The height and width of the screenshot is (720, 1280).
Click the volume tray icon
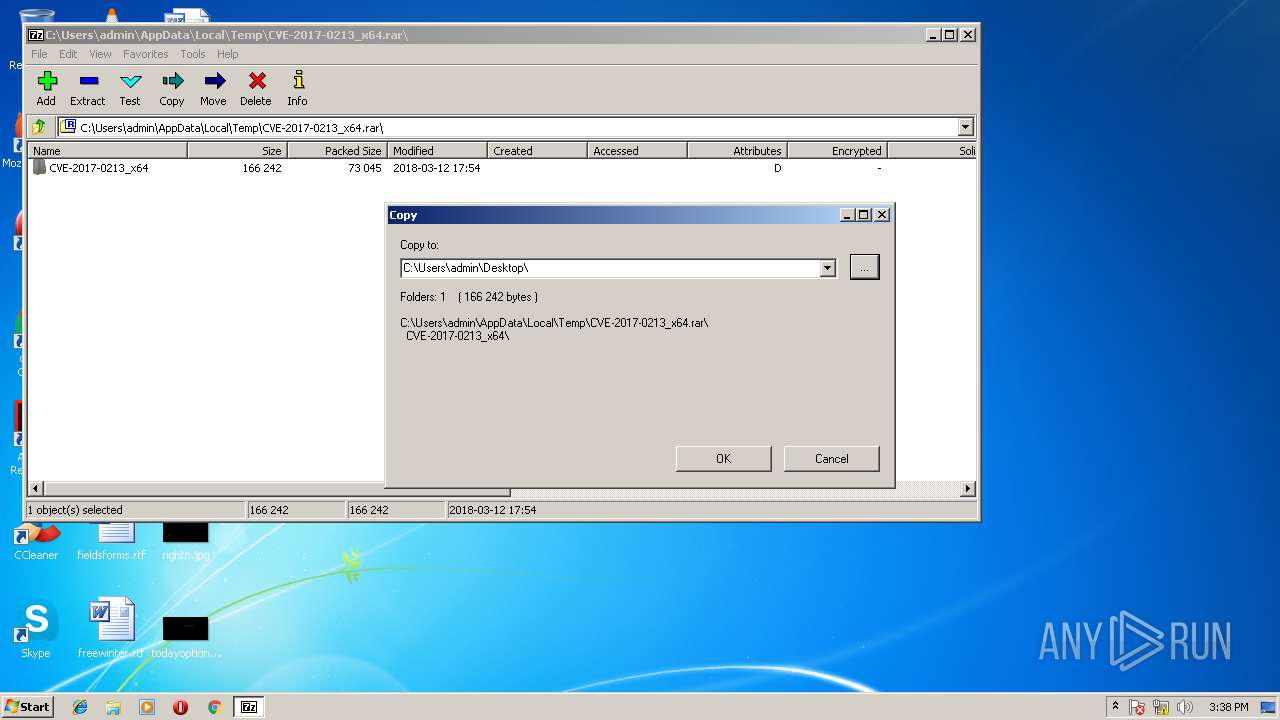(1184, 707)
